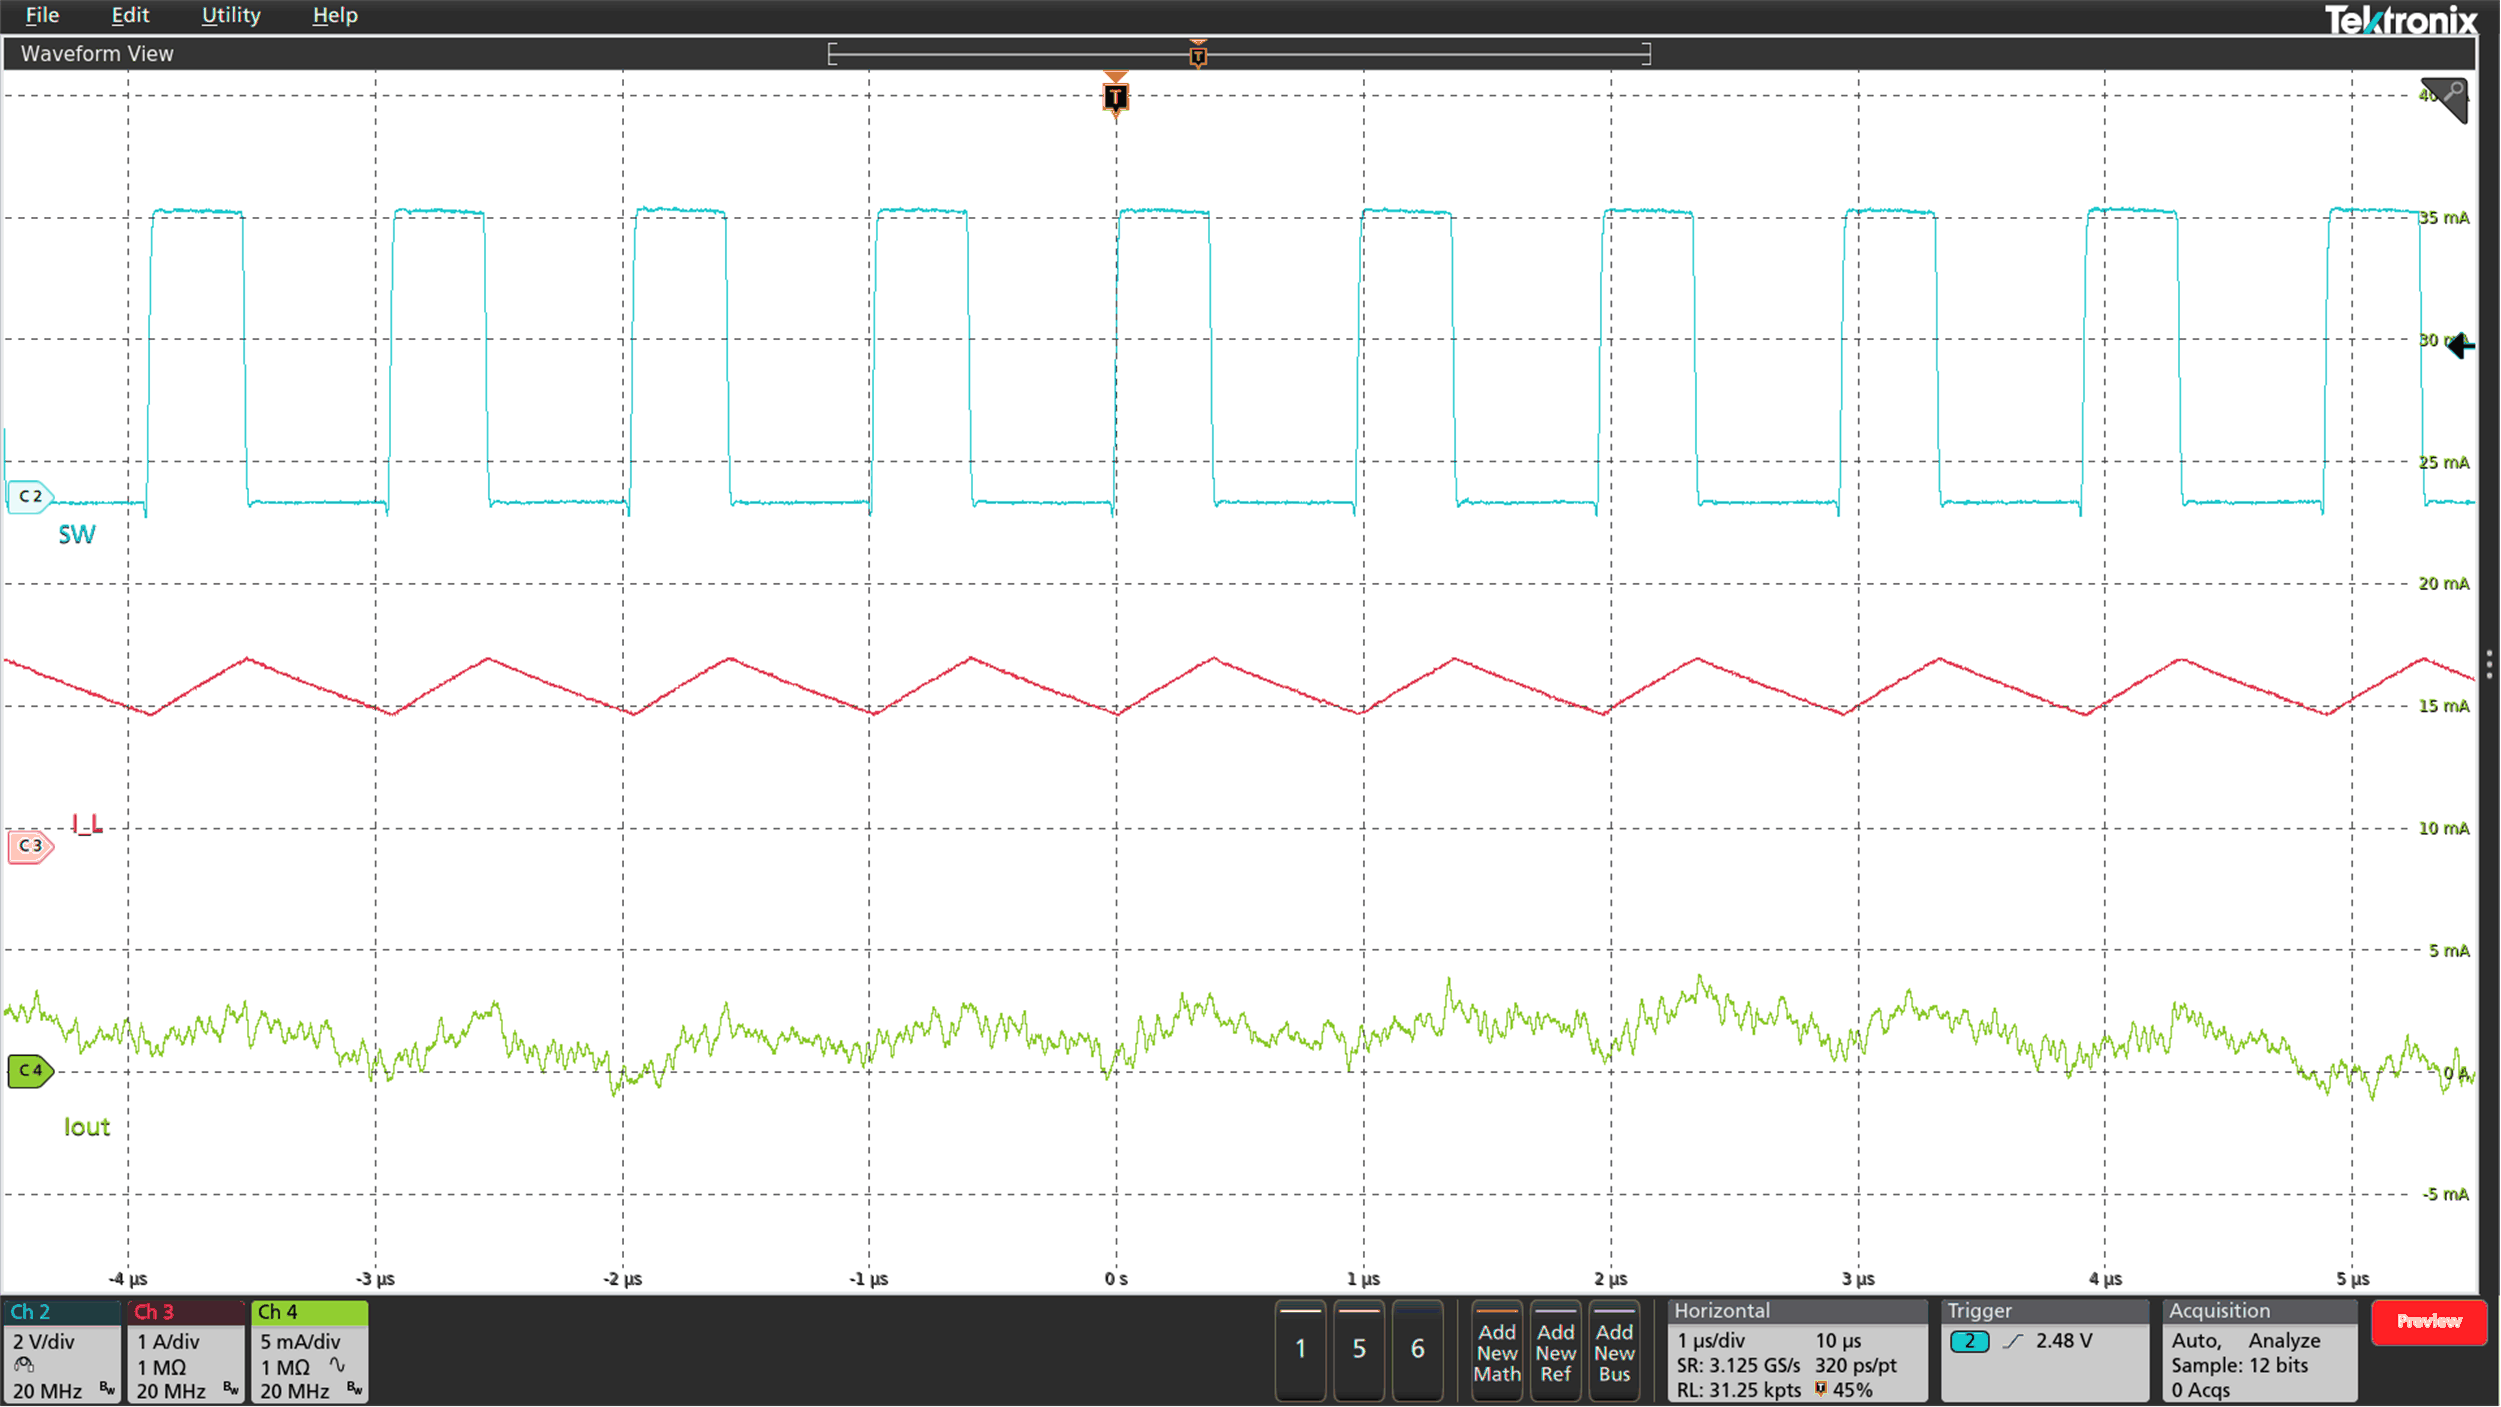The width and height of the screenshot is (2501, 1407).
Task: Select the C3 waveform handle for I_L
Action: tap(30, 845)
